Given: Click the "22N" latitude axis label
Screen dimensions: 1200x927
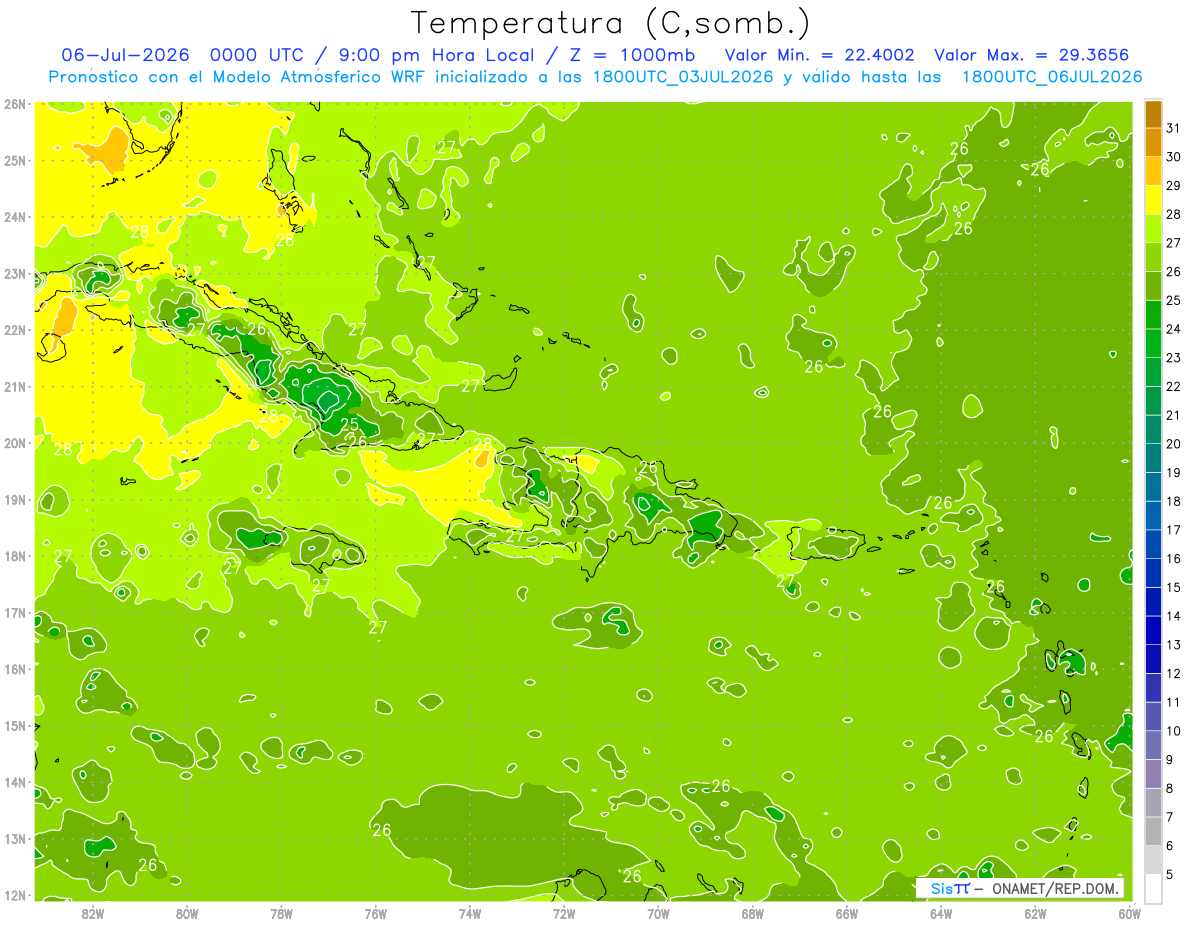Looking at the screenshot, I should 14,330.
